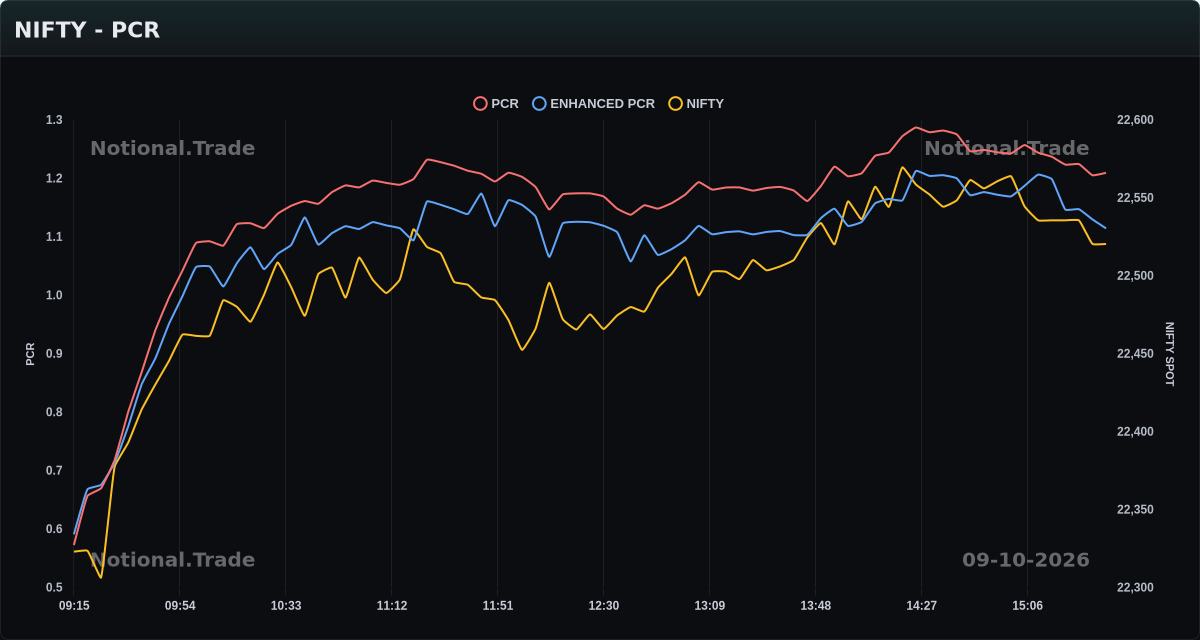
Task: Click the 0.5 PCR axis value
Action: coord(54,588)
